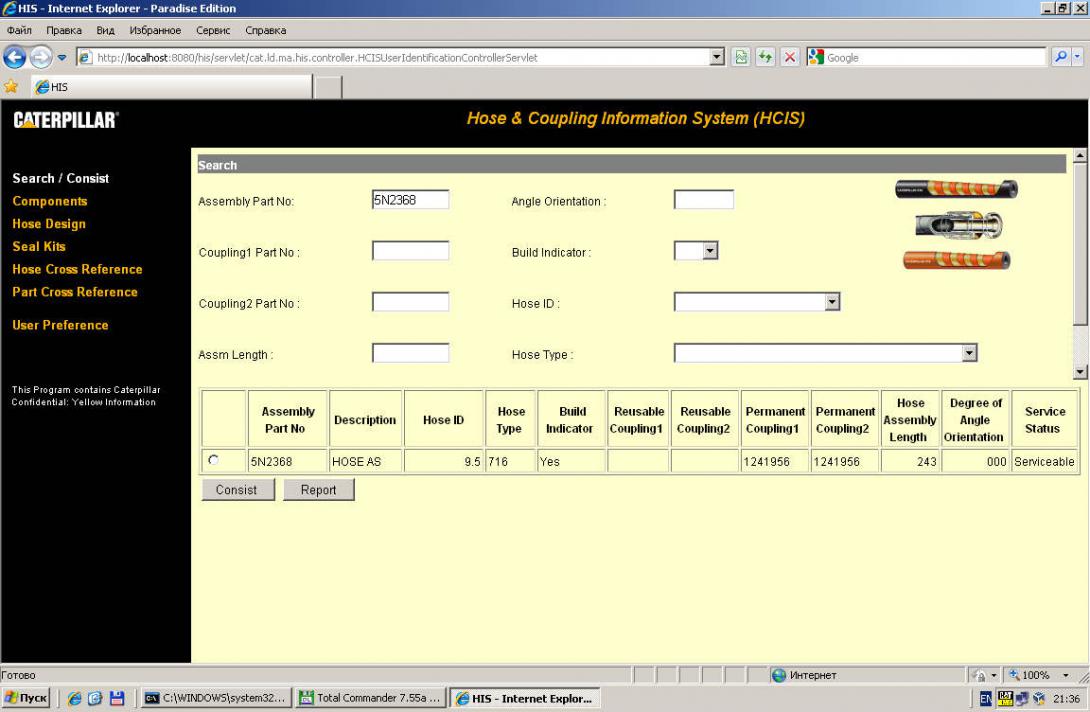Open the Справка menu

coord(266,31)
